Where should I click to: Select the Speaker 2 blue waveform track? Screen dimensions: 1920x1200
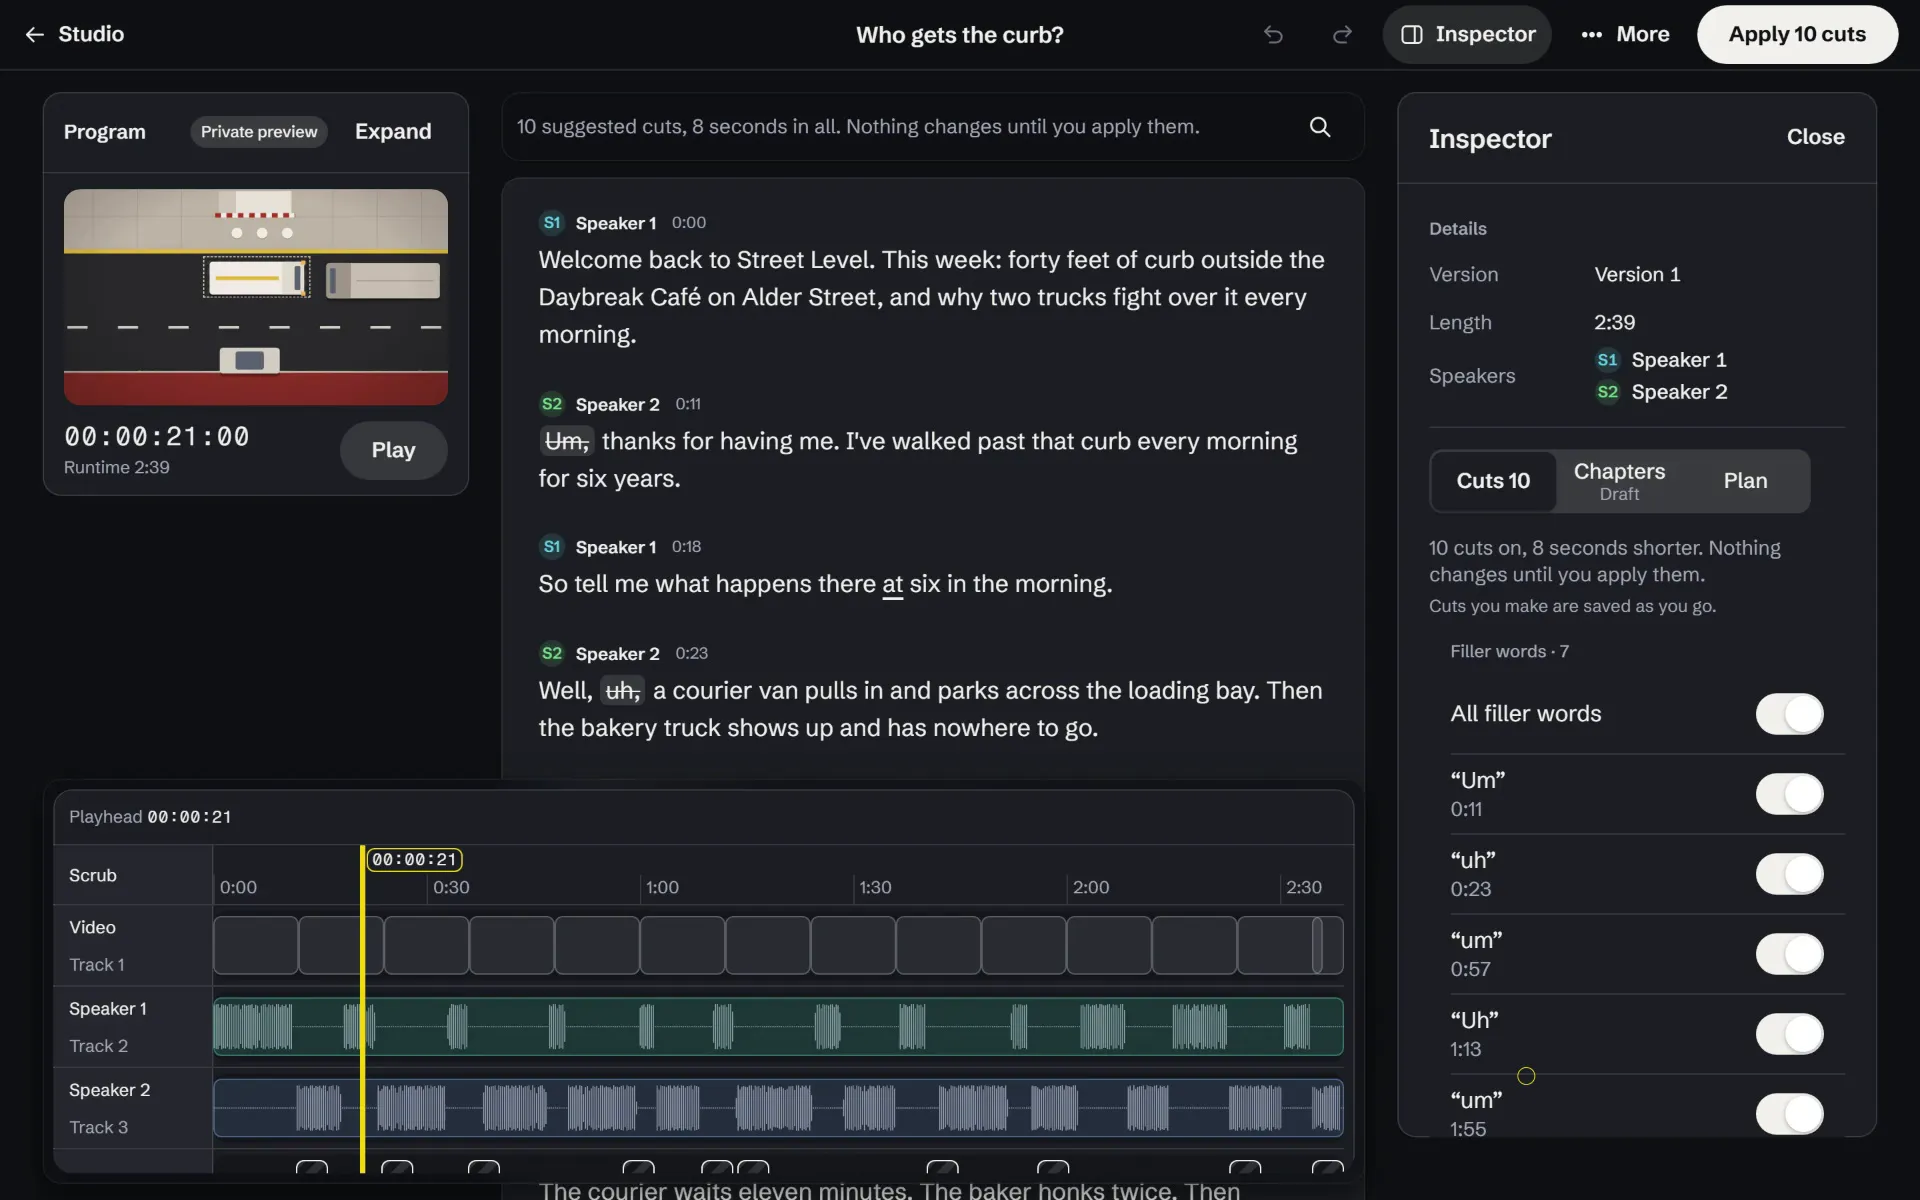coord(778,1107)
